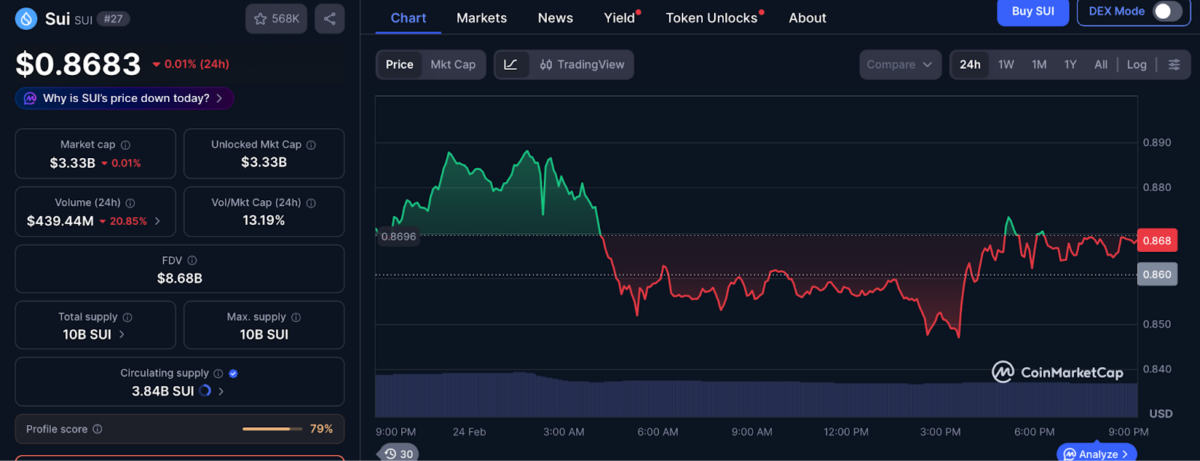Click the circulating supply progress ring icon

click(205, 391)
